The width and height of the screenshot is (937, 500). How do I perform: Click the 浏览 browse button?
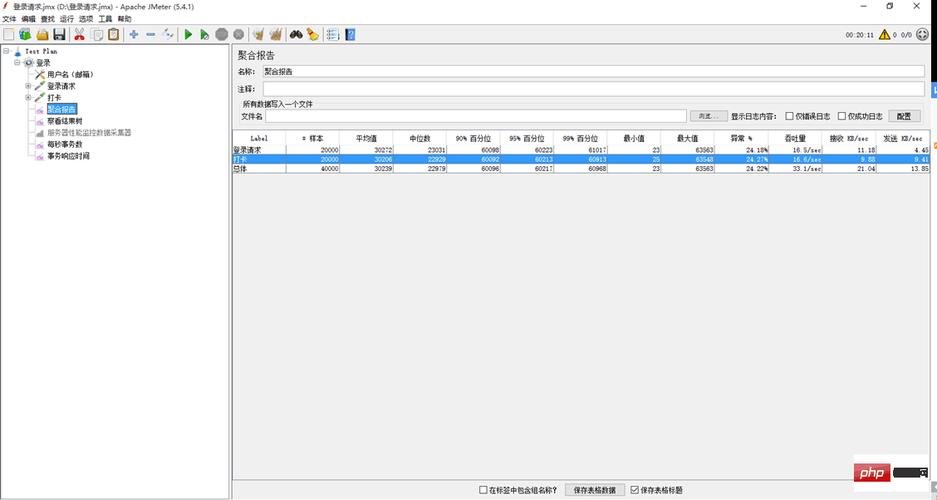point(709,116)
